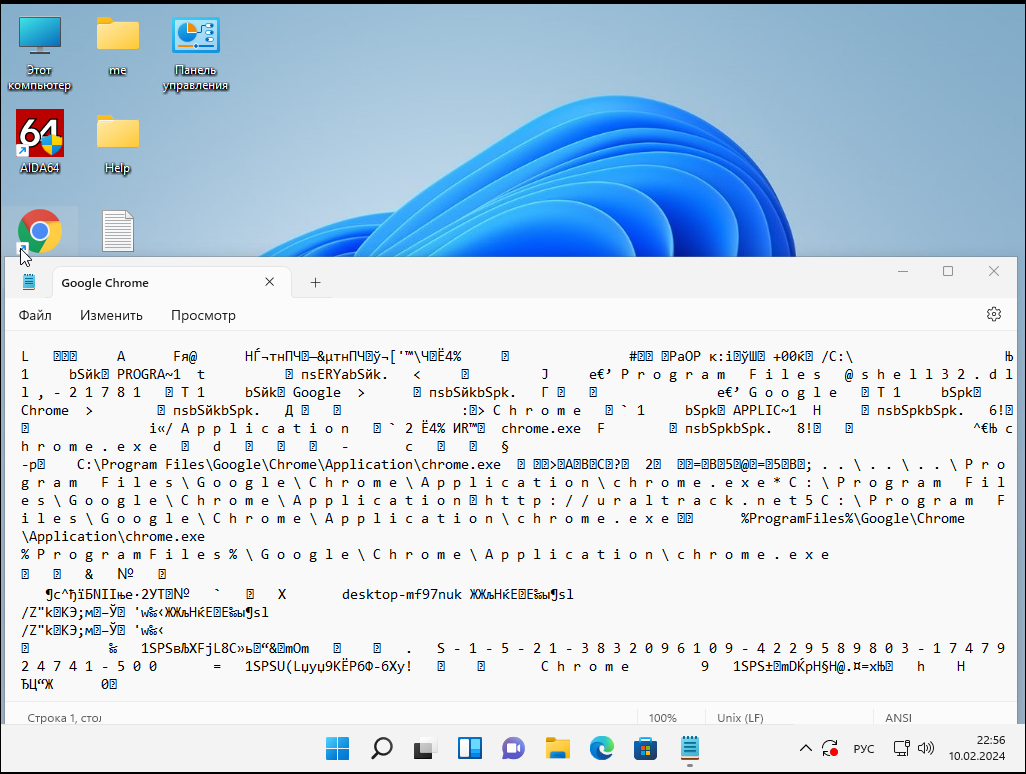Close the Notepad window
Screen dimensions: 1026x774
point(994,272)
